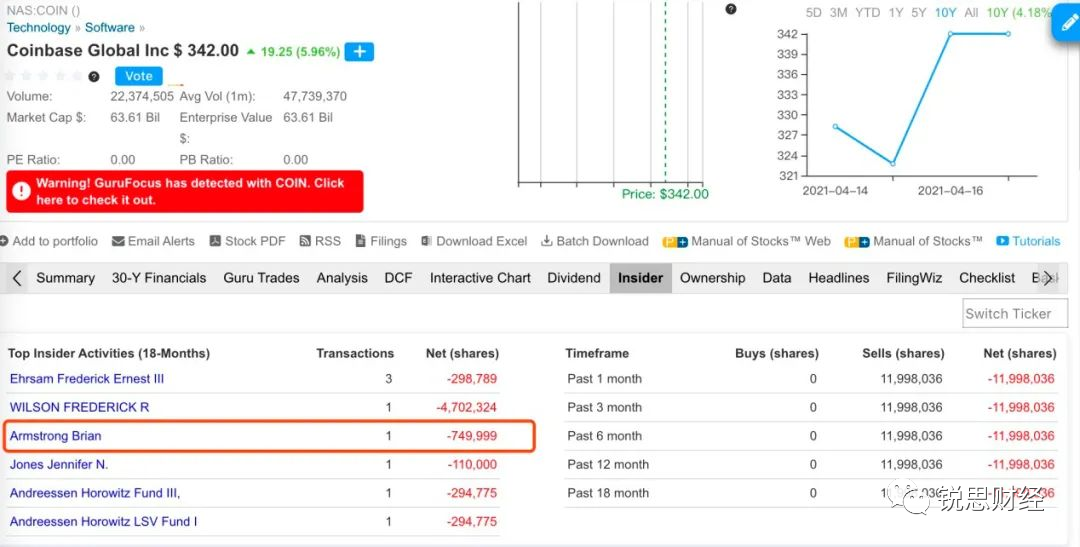
Task: Select the 5D chart range
Action: click(x=813, y=12)
